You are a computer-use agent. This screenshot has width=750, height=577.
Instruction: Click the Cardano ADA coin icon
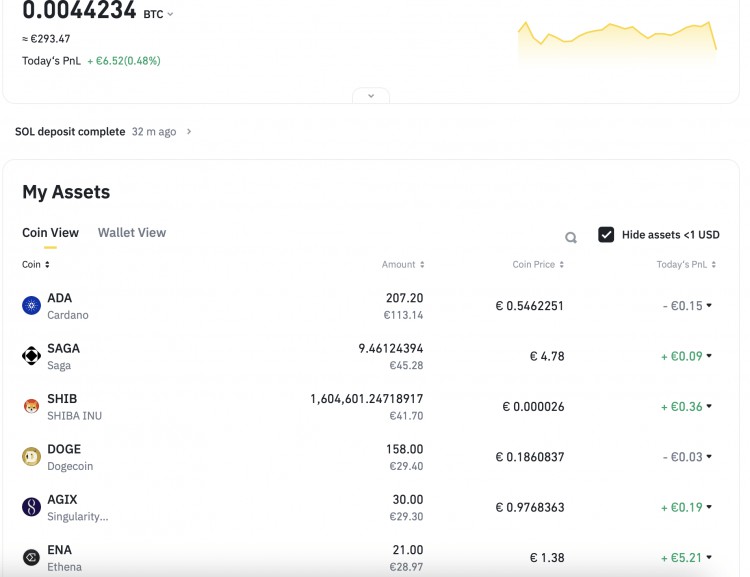click(x=31, y=305)
